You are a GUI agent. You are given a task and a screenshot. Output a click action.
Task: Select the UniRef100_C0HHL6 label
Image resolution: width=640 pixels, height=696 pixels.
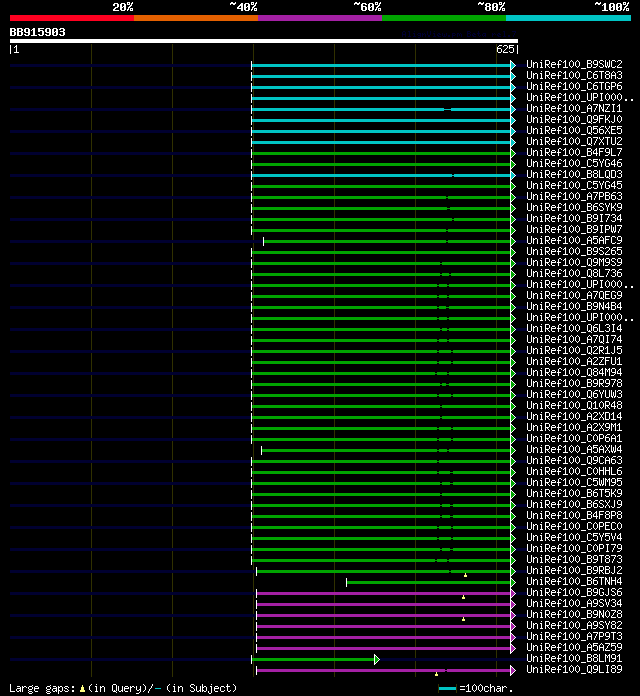574,471
